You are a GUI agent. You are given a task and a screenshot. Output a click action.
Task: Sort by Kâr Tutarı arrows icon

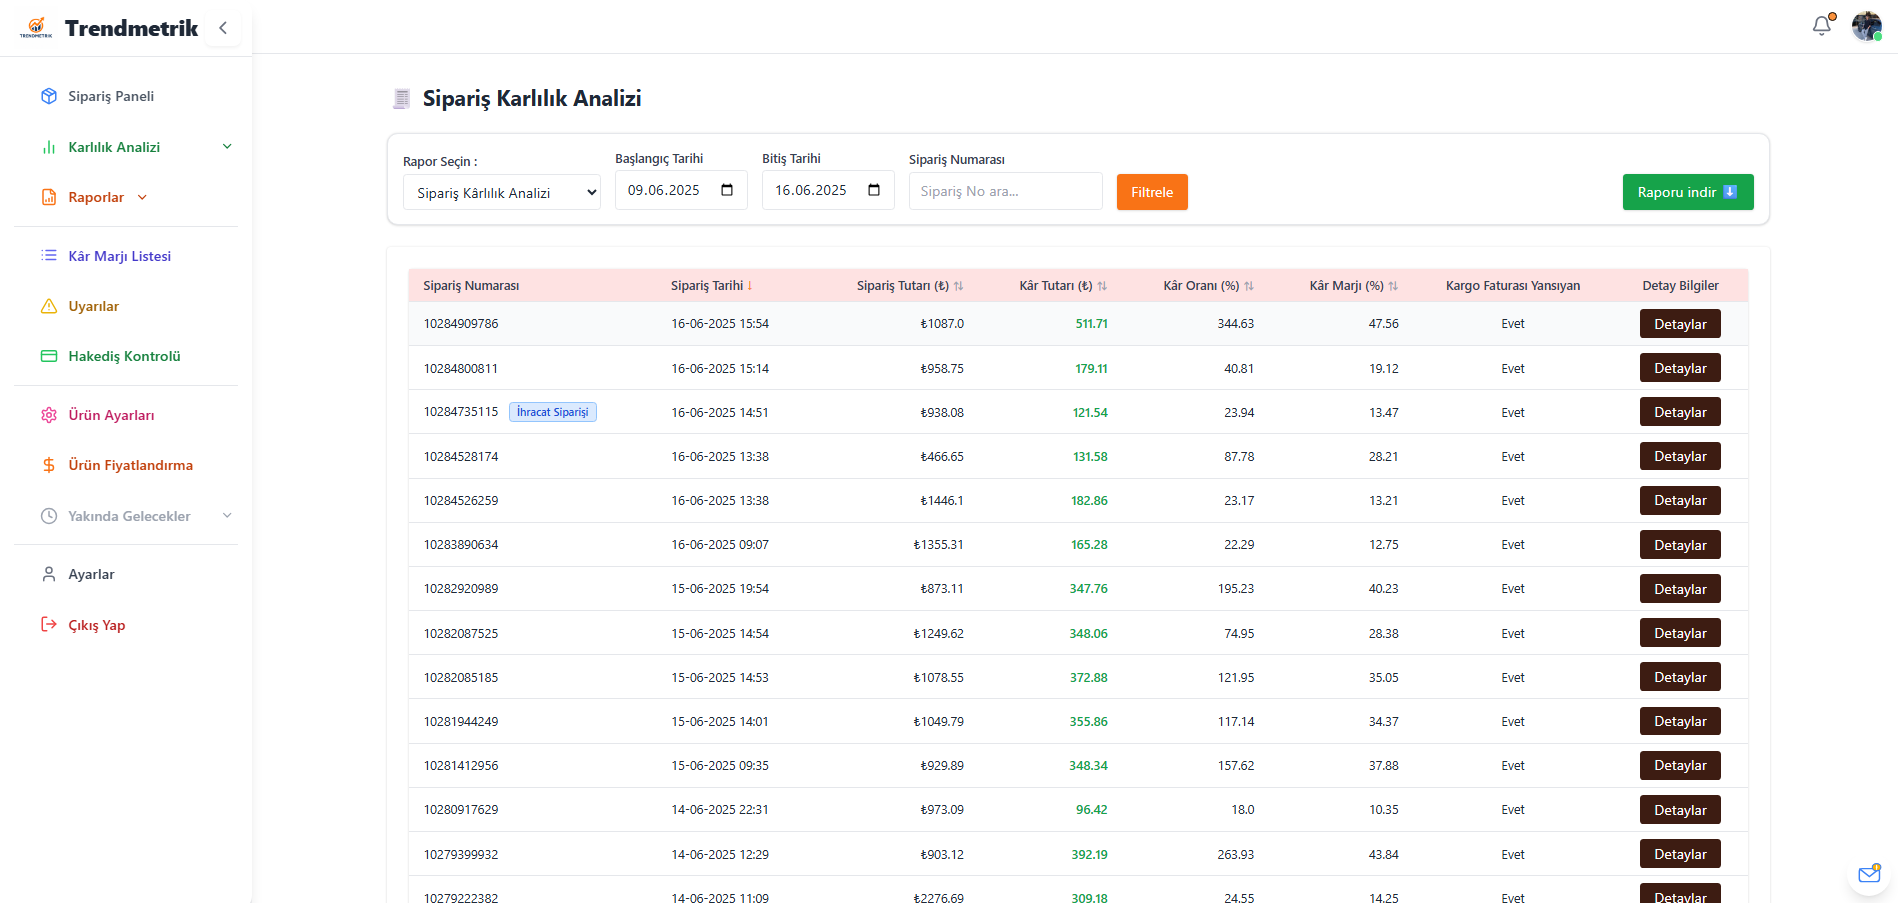point(1102,286)
